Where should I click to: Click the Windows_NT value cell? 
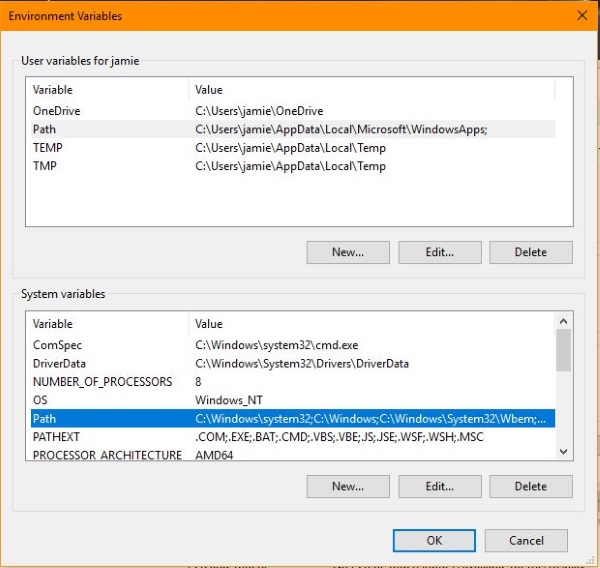pyautogui.click(x=229, y=400)
